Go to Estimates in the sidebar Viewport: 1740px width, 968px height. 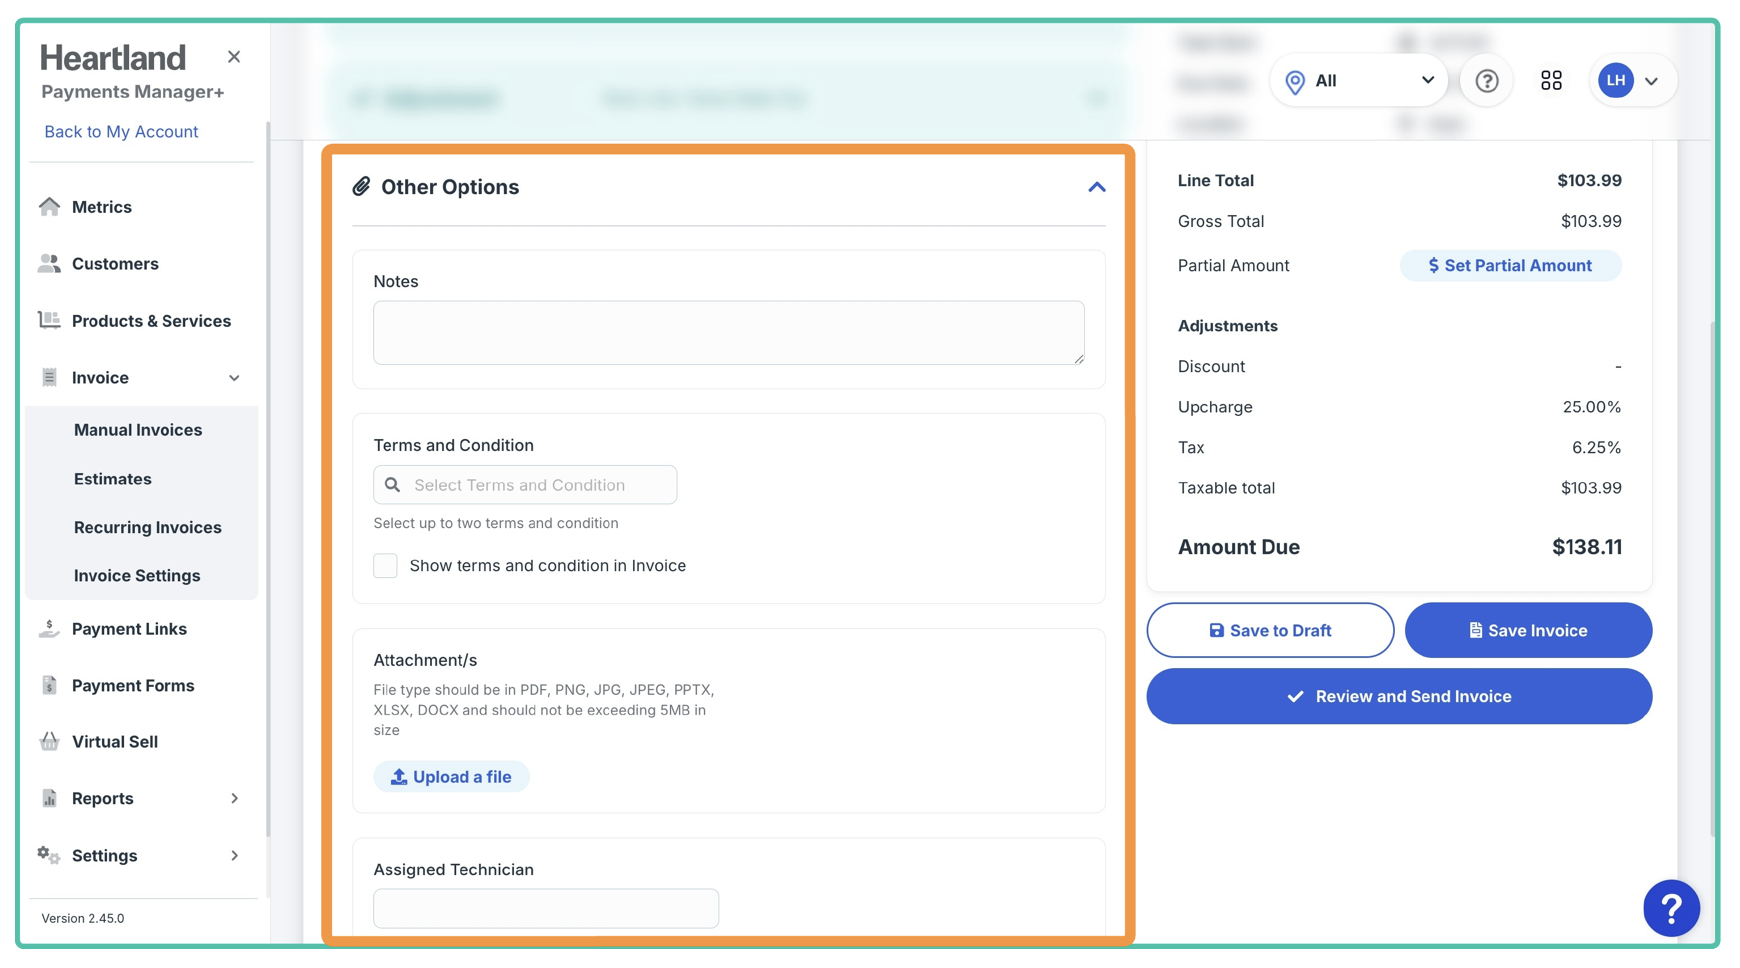point(113,479)
